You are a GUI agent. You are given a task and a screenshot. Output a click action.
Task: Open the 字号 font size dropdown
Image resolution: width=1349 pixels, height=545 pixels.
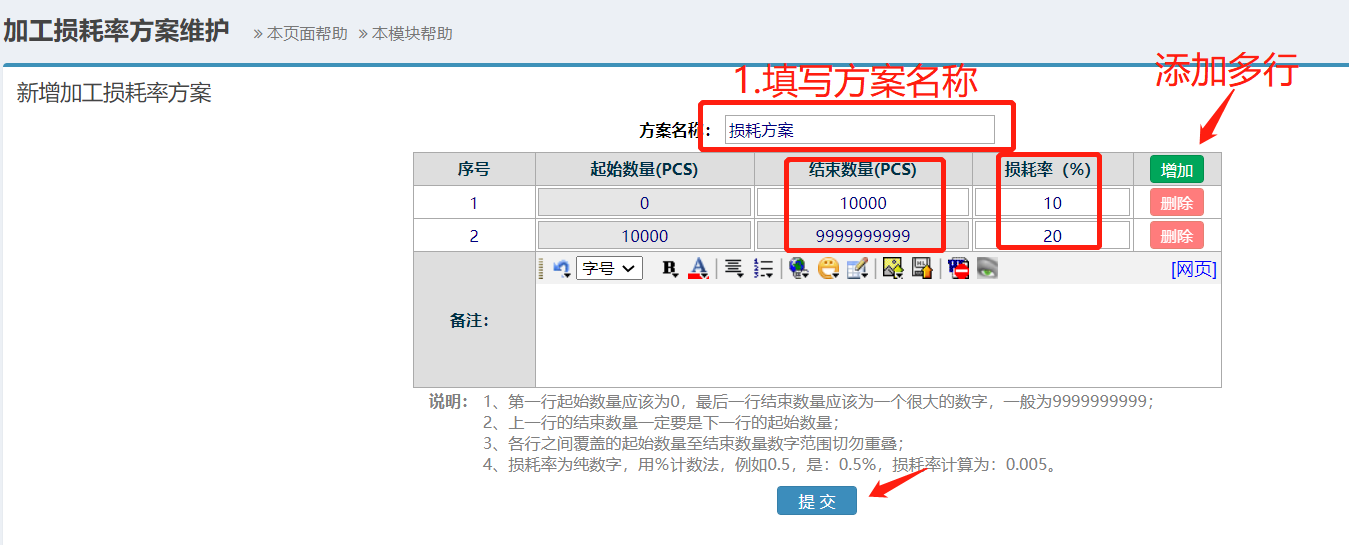click(x=609, y=268)
